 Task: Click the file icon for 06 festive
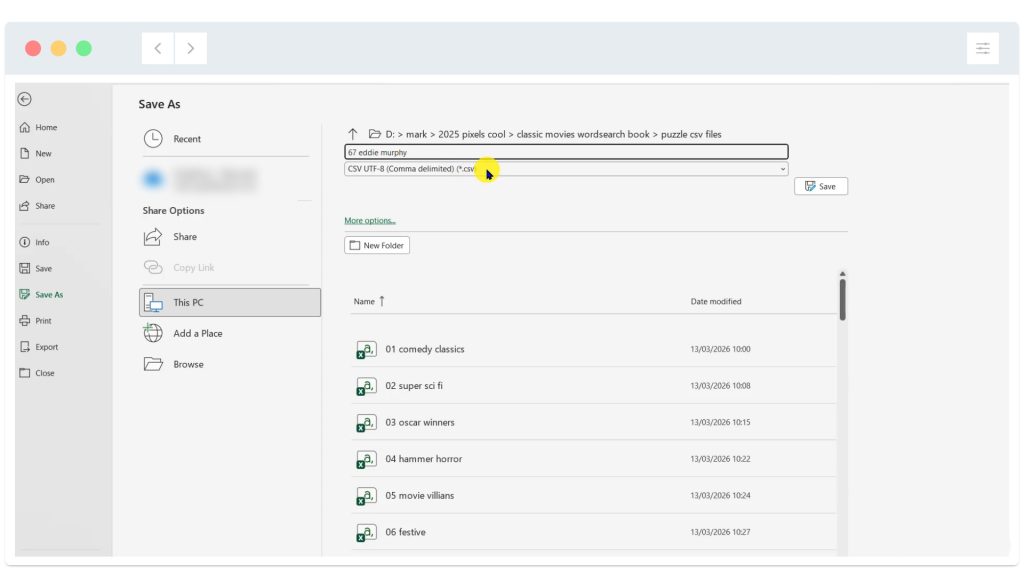(366, 532)
